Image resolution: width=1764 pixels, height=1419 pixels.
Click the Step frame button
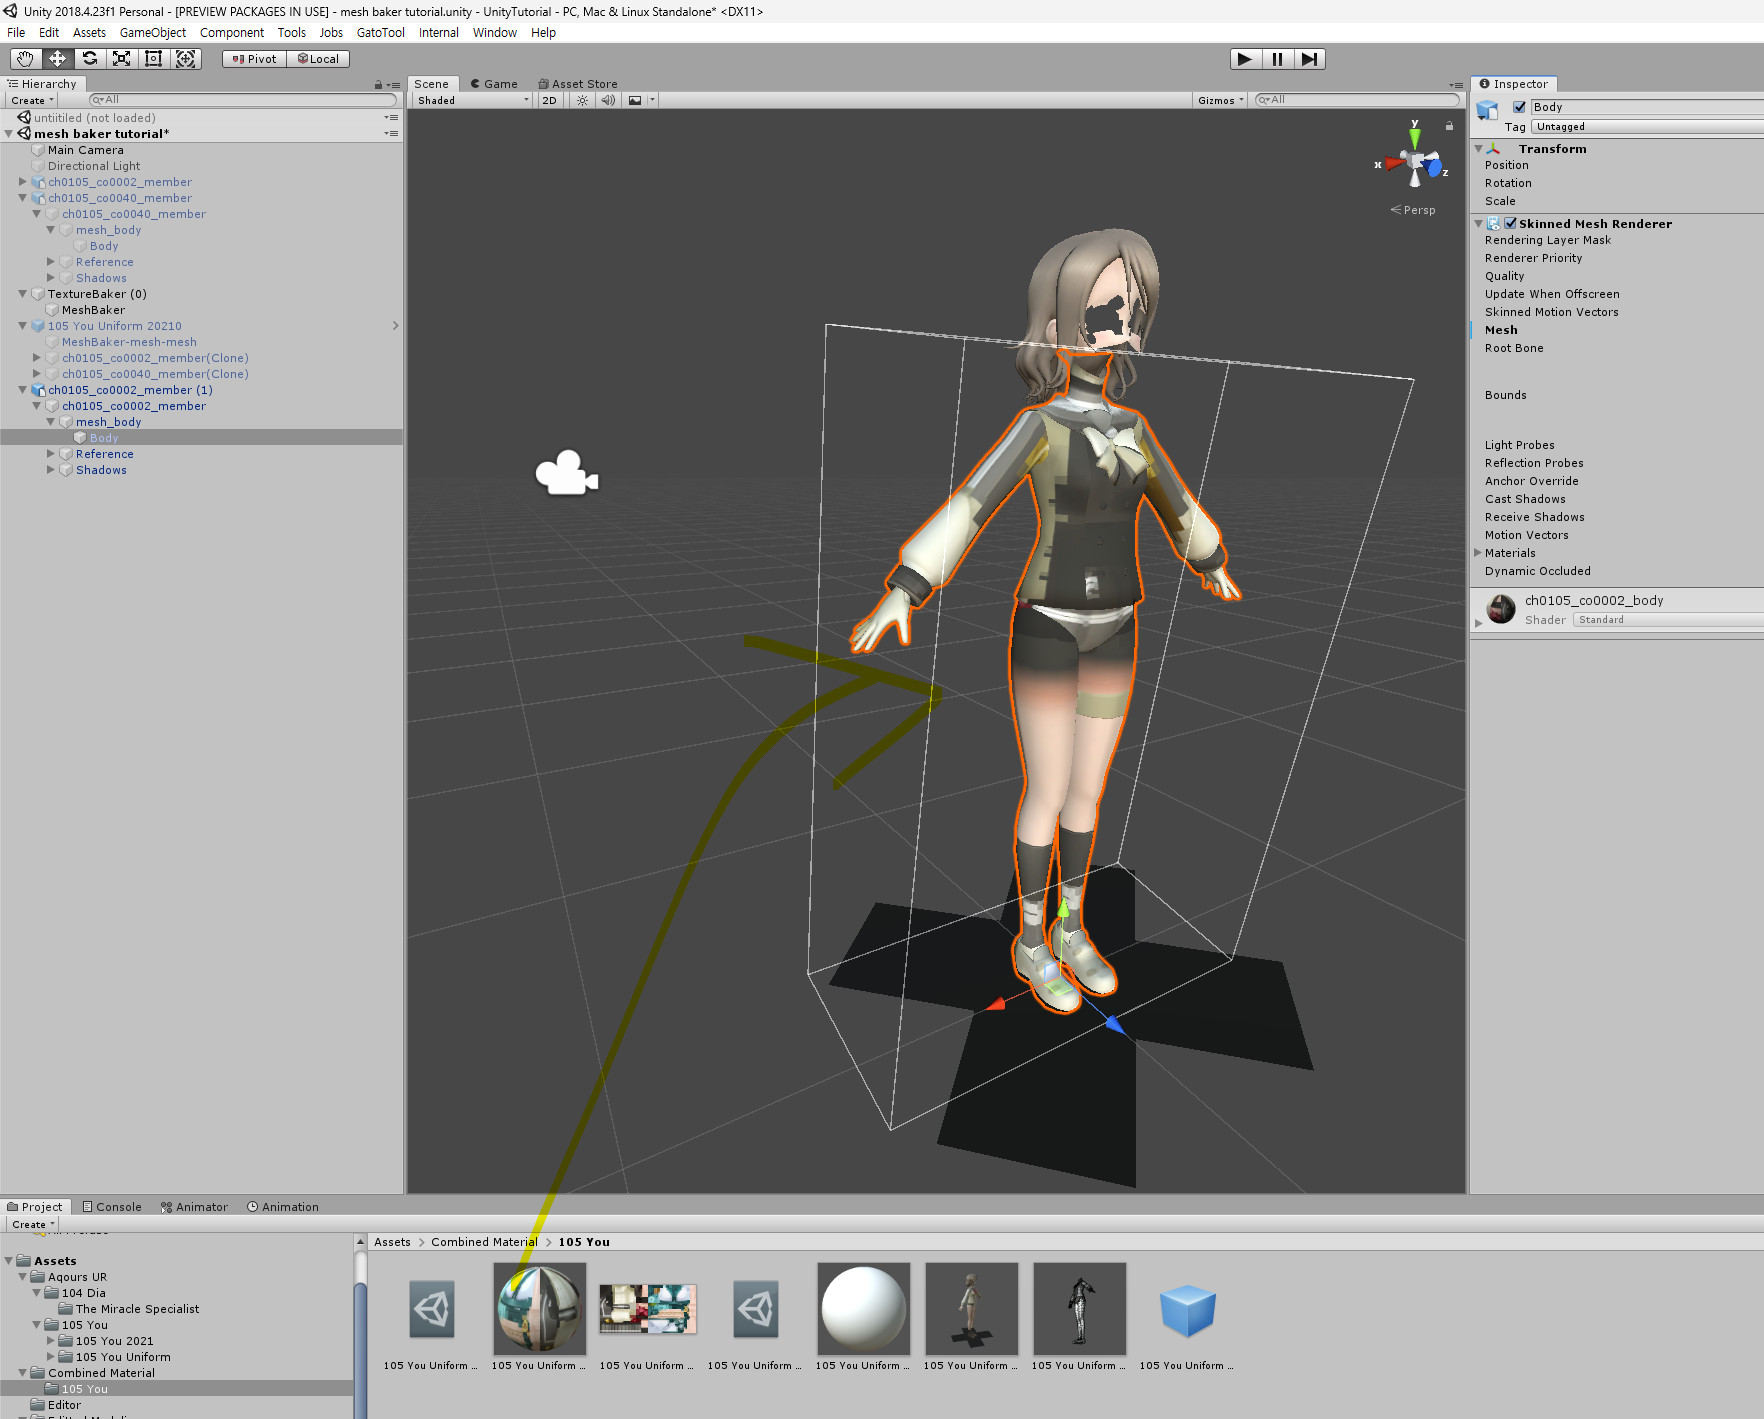tap(1309, 59)
